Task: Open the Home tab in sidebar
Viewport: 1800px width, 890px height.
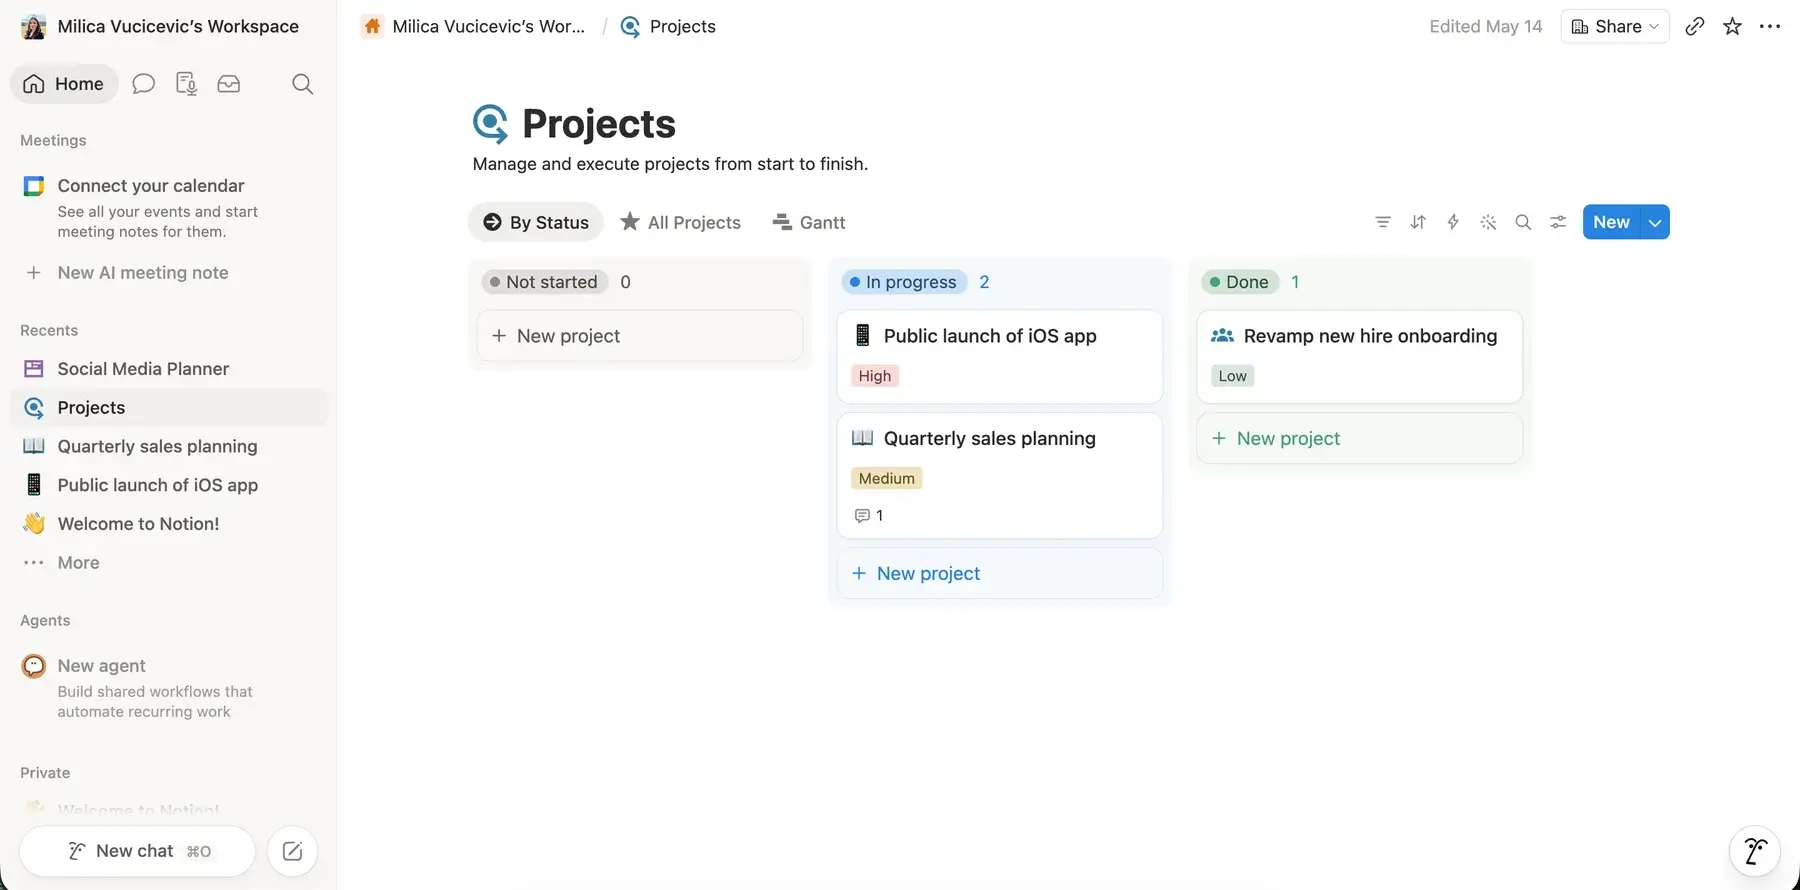Action: pos(64,84)
